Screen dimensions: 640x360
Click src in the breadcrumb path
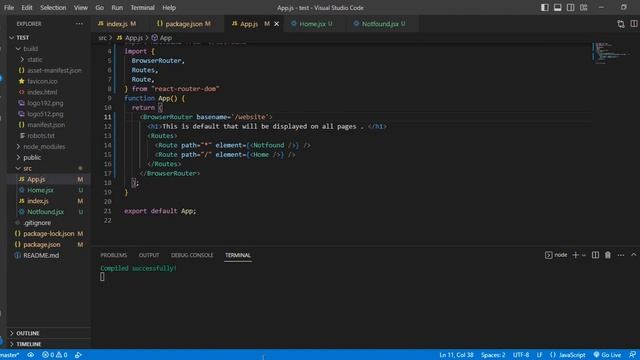[x=102, y=38]
